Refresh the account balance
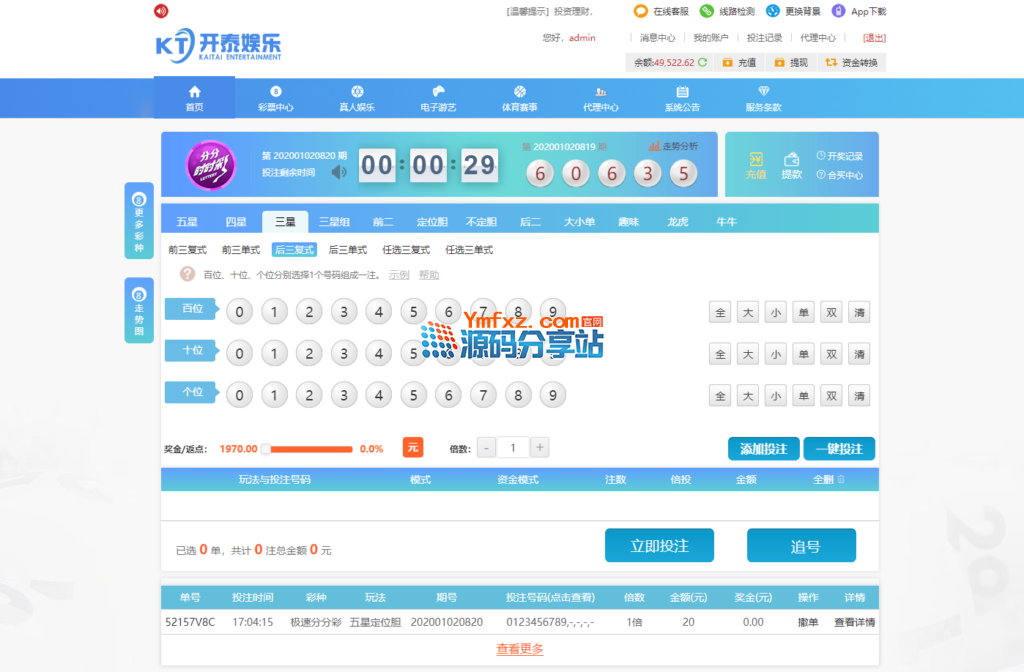 [703, 62]
